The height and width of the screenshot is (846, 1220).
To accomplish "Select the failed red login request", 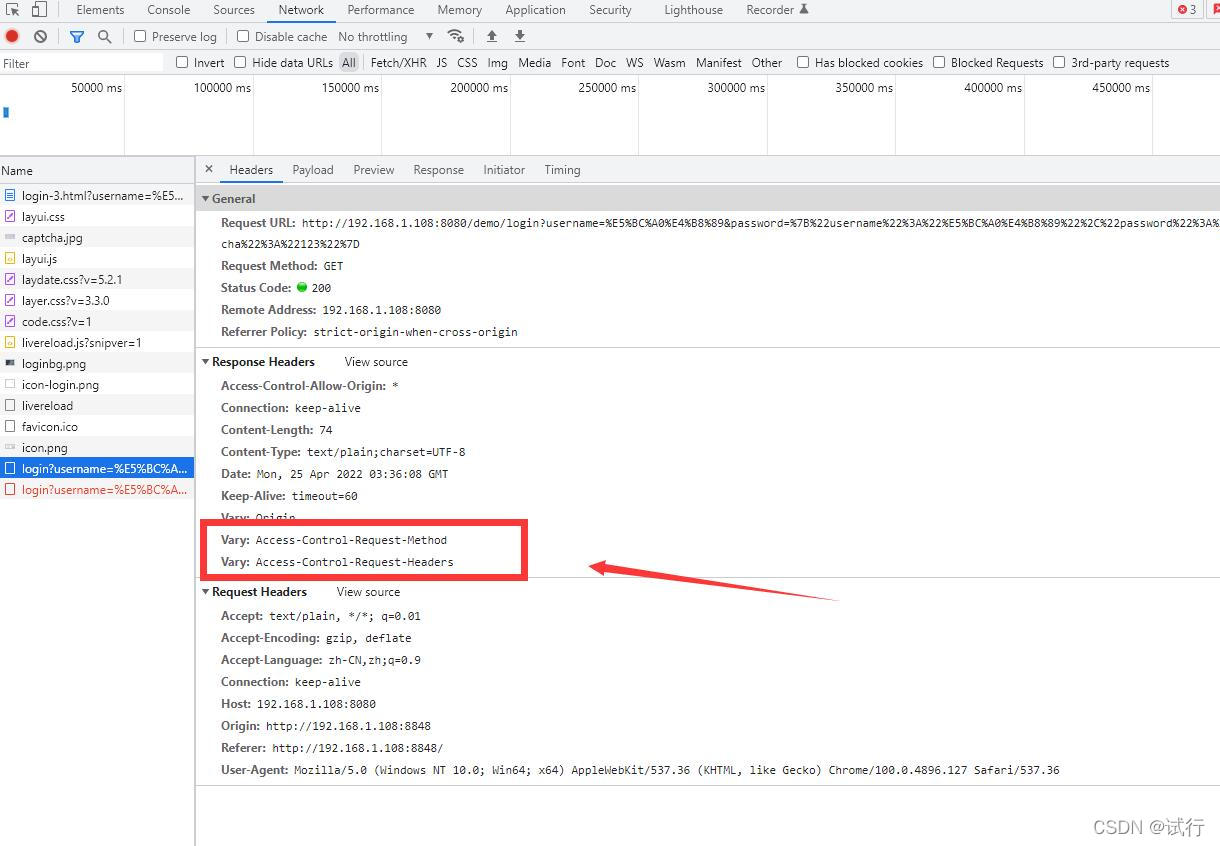I will click(x=97, y=490).
